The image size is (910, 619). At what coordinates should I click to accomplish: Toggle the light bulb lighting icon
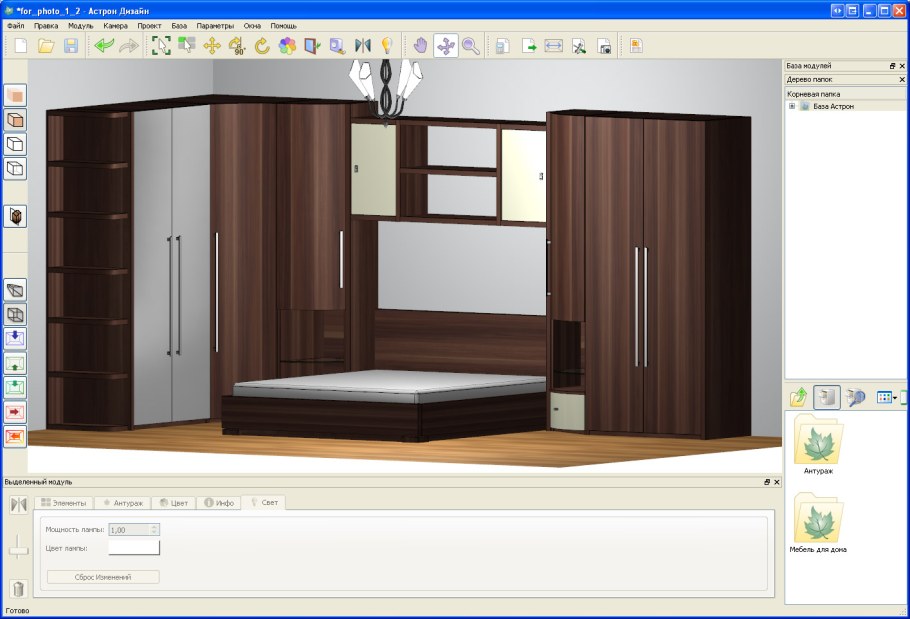pyautogui.click(x=386, y=45)
